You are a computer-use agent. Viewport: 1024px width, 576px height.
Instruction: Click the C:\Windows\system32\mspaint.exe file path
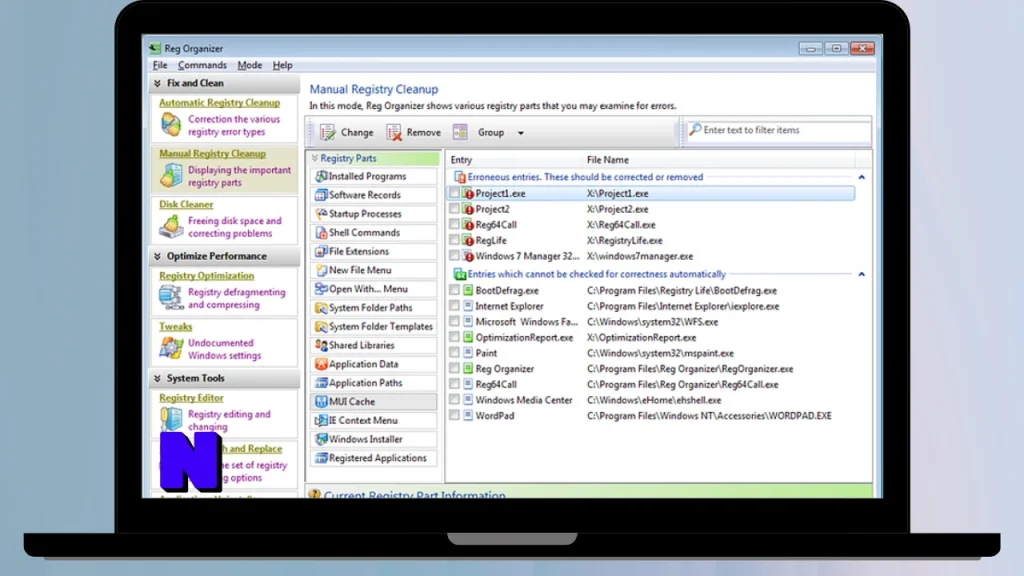660,353
